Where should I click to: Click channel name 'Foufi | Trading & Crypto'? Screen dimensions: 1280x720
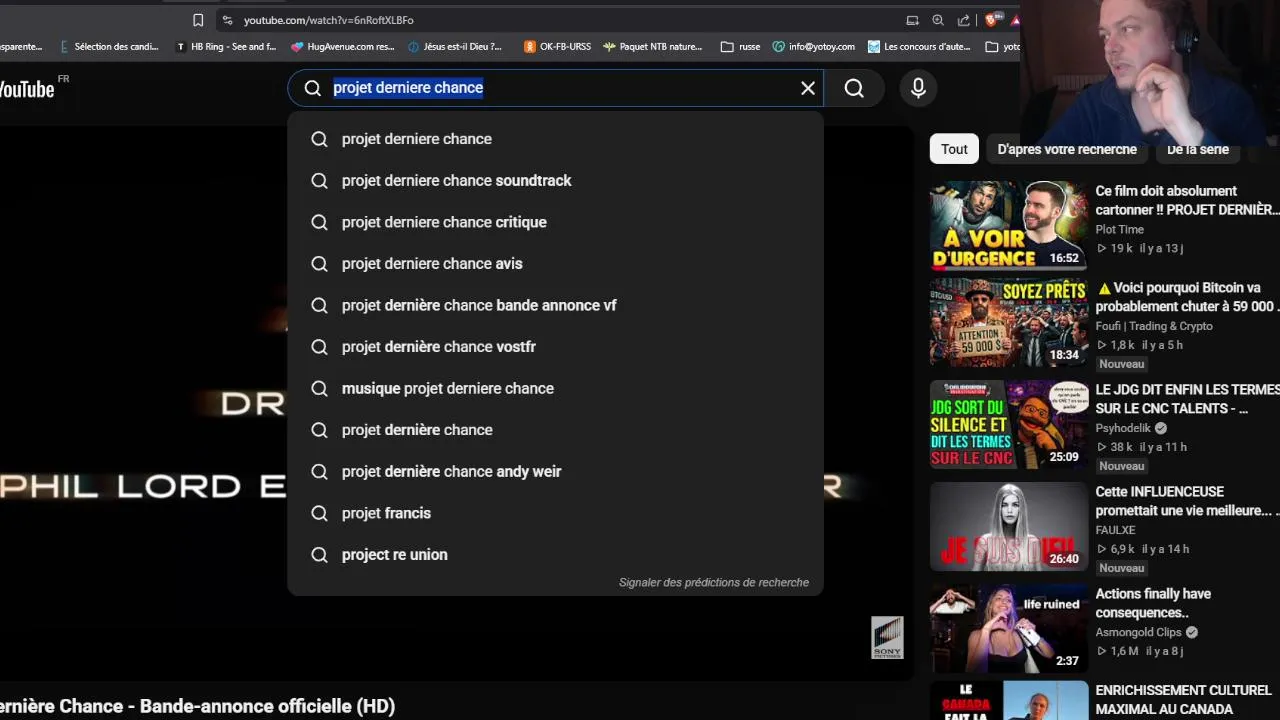1154,326
